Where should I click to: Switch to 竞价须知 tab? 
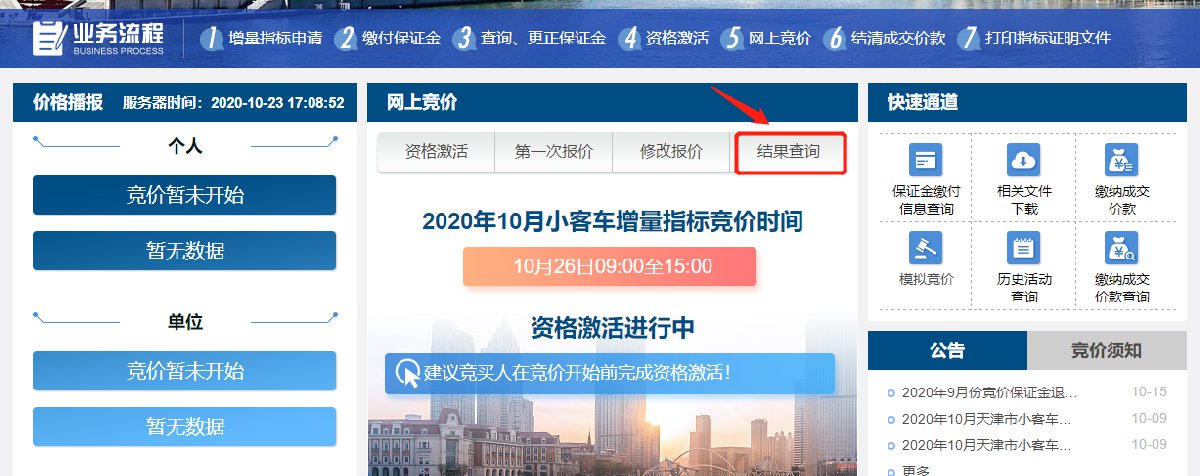1105,350
